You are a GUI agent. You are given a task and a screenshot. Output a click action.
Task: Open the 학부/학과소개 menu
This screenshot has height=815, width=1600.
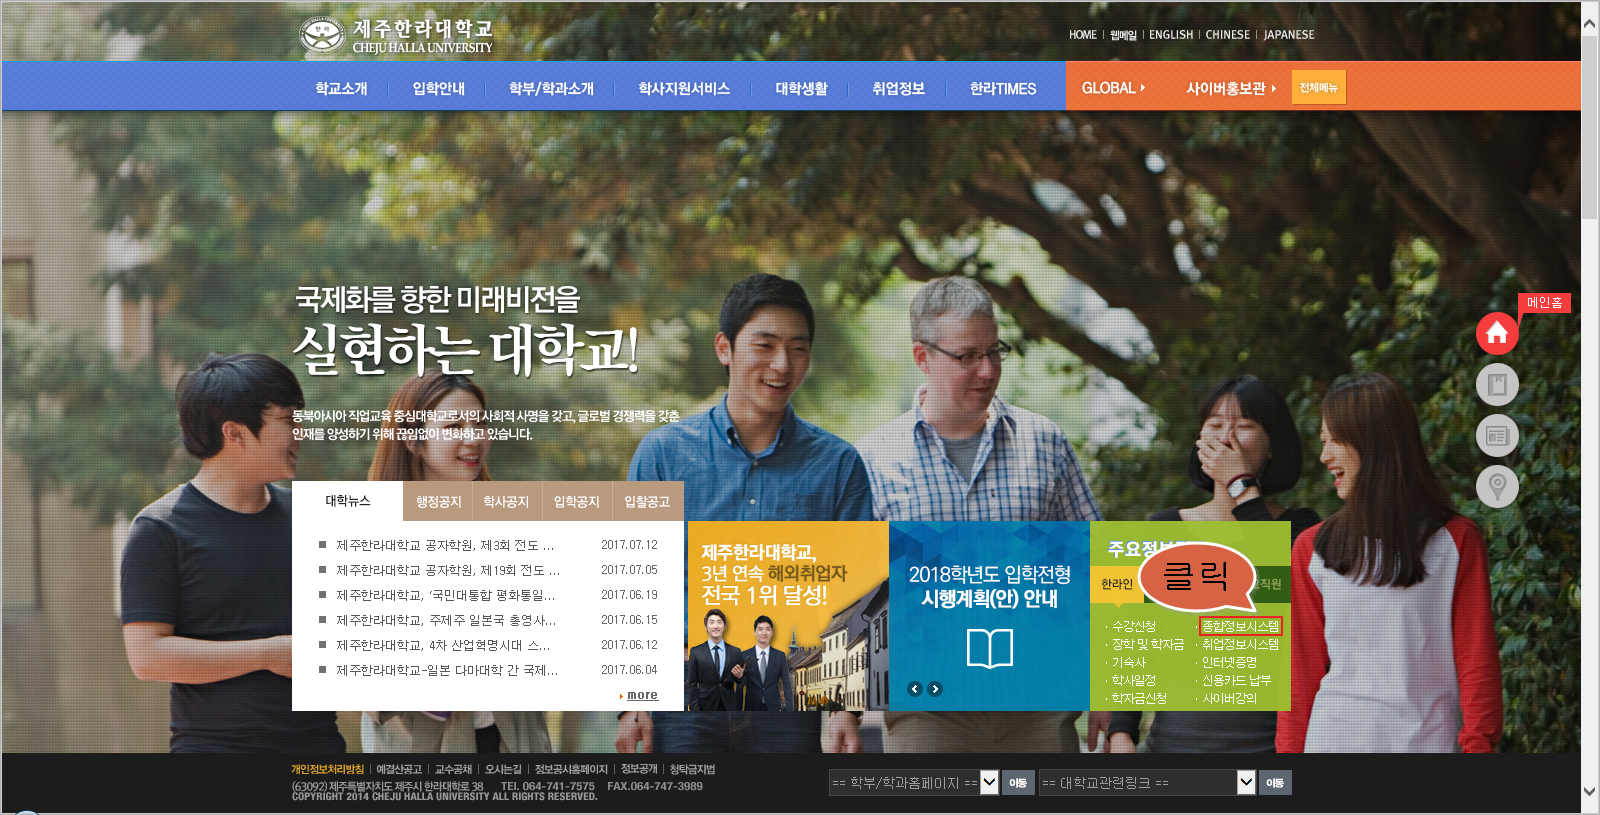551,88
